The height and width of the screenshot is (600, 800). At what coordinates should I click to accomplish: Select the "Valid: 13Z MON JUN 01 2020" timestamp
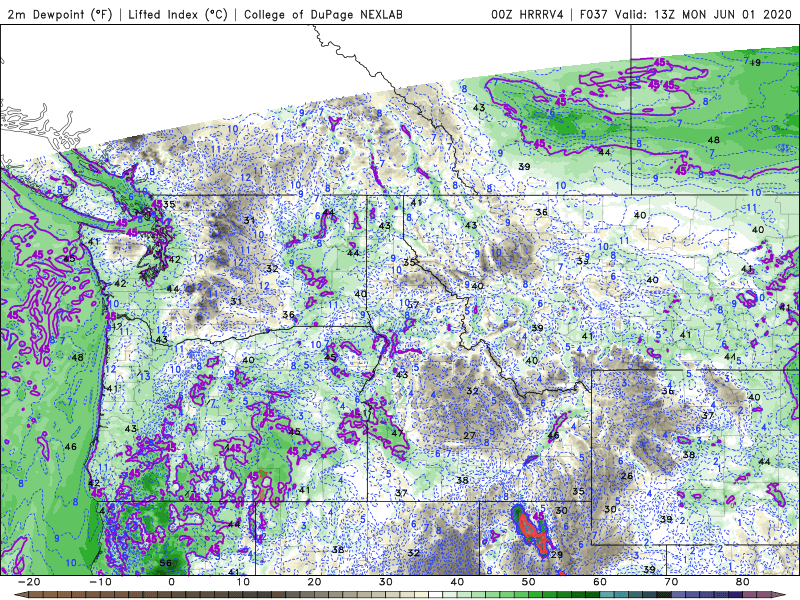point(706,14)
